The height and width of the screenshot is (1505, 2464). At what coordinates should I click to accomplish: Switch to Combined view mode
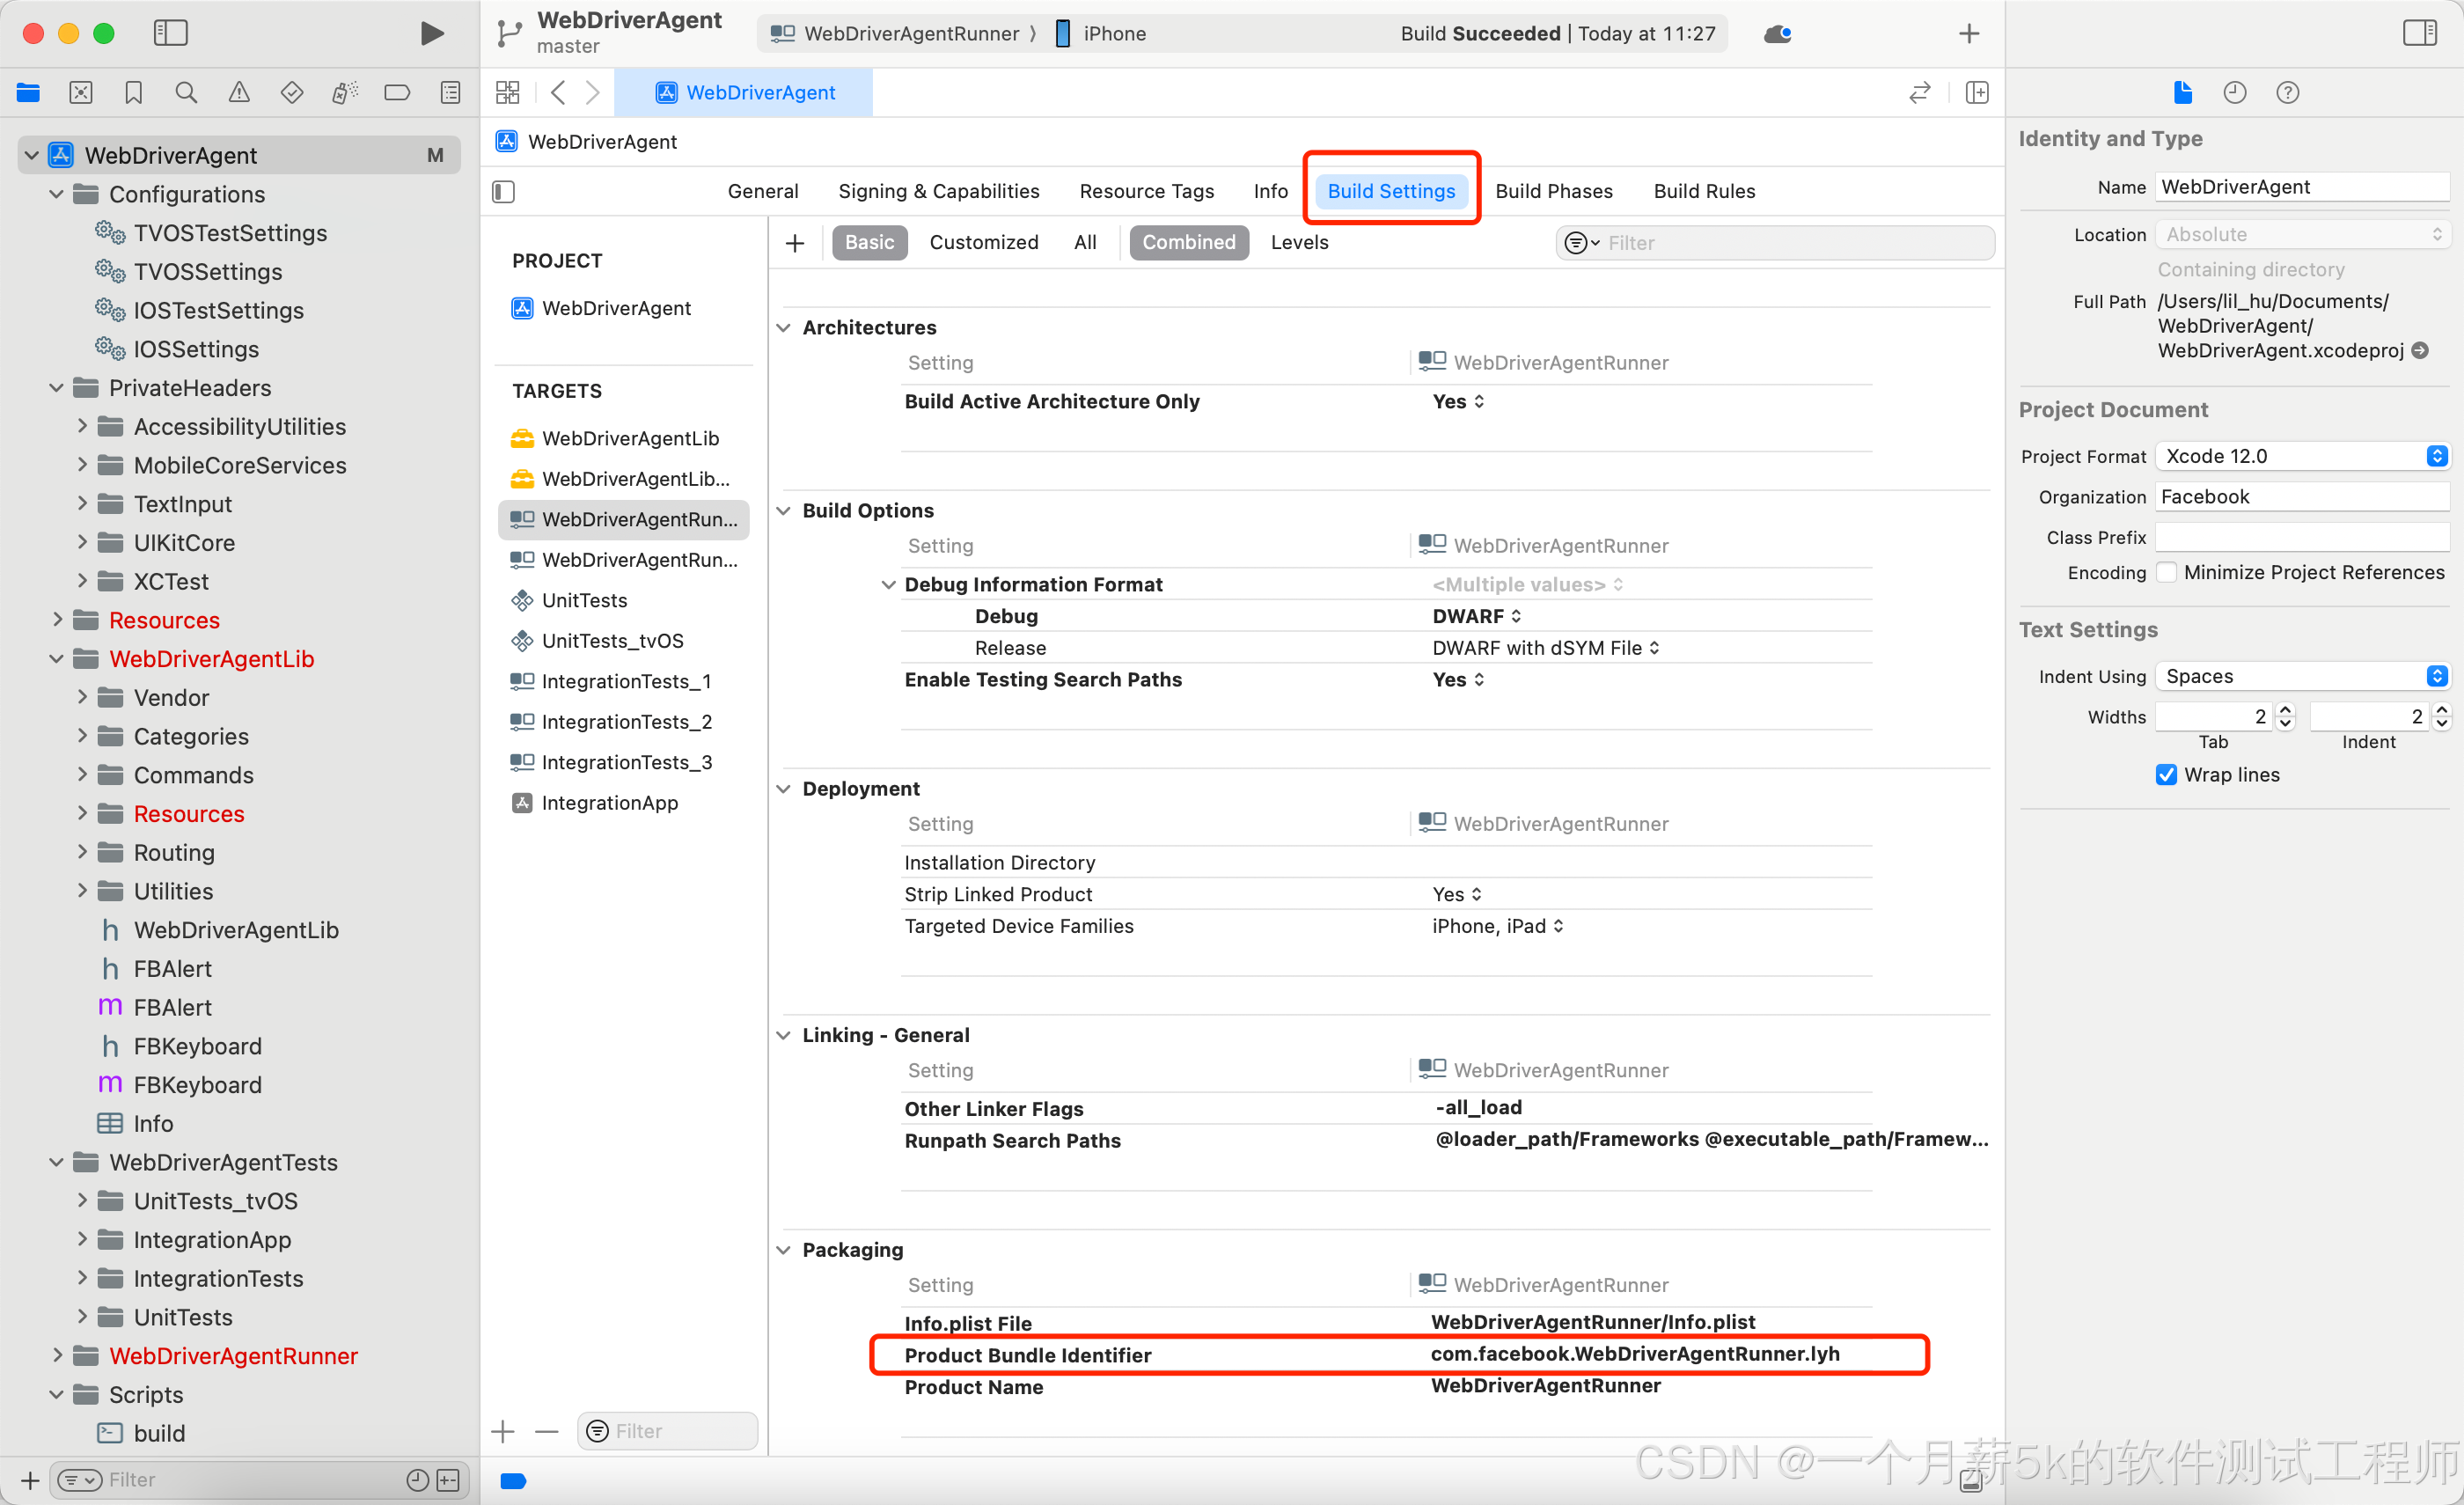1189,242
